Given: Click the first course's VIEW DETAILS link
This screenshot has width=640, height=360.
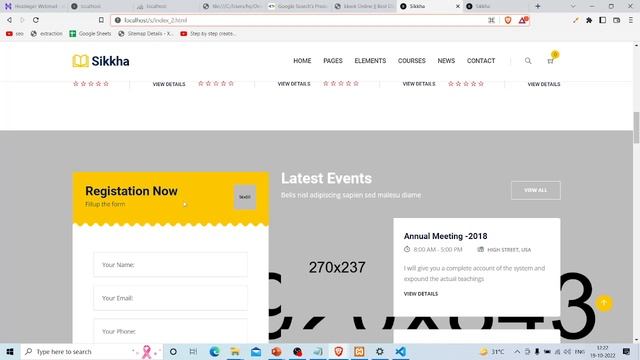Looking at the screenshot, I should (x=169, y=84).
